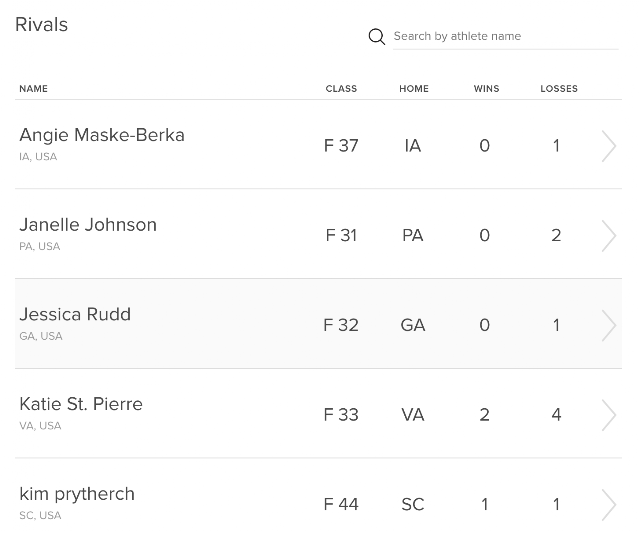Select the Janelle Johnson name link
The image size is (640, 533).
pos(88,225)
